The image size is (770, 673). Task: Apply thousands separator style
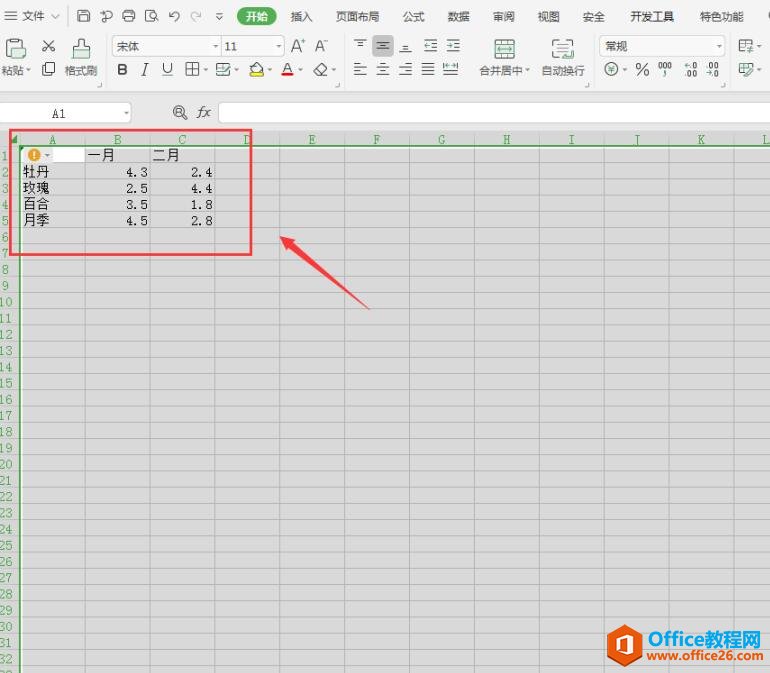tap(665, 69)
